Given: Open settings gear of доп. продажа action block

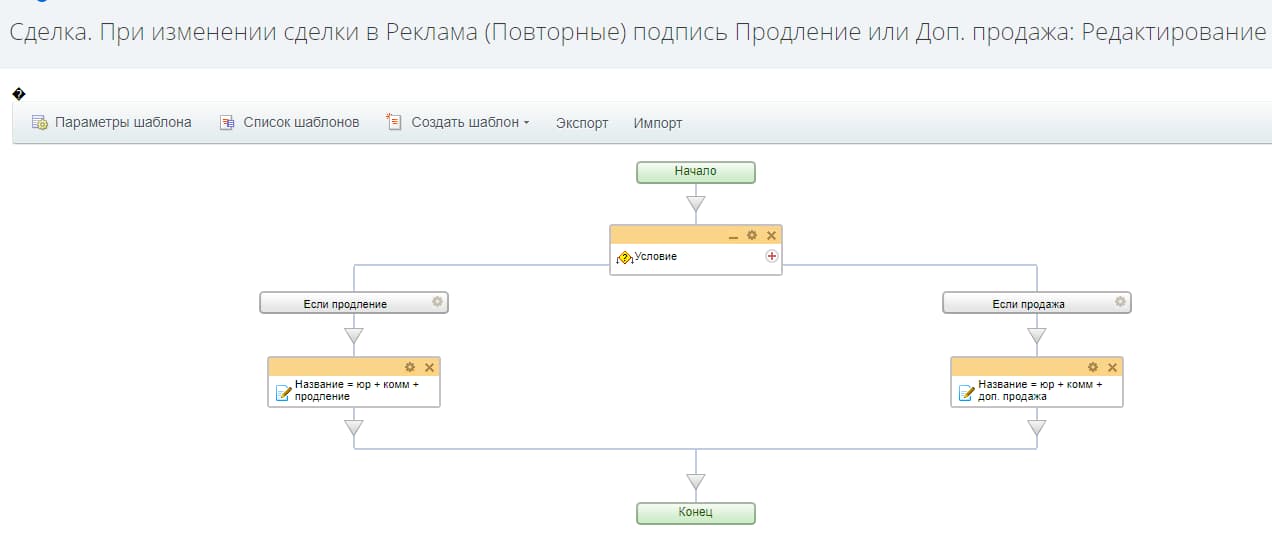Looking at the screenshot, I should click(1093, 367).
